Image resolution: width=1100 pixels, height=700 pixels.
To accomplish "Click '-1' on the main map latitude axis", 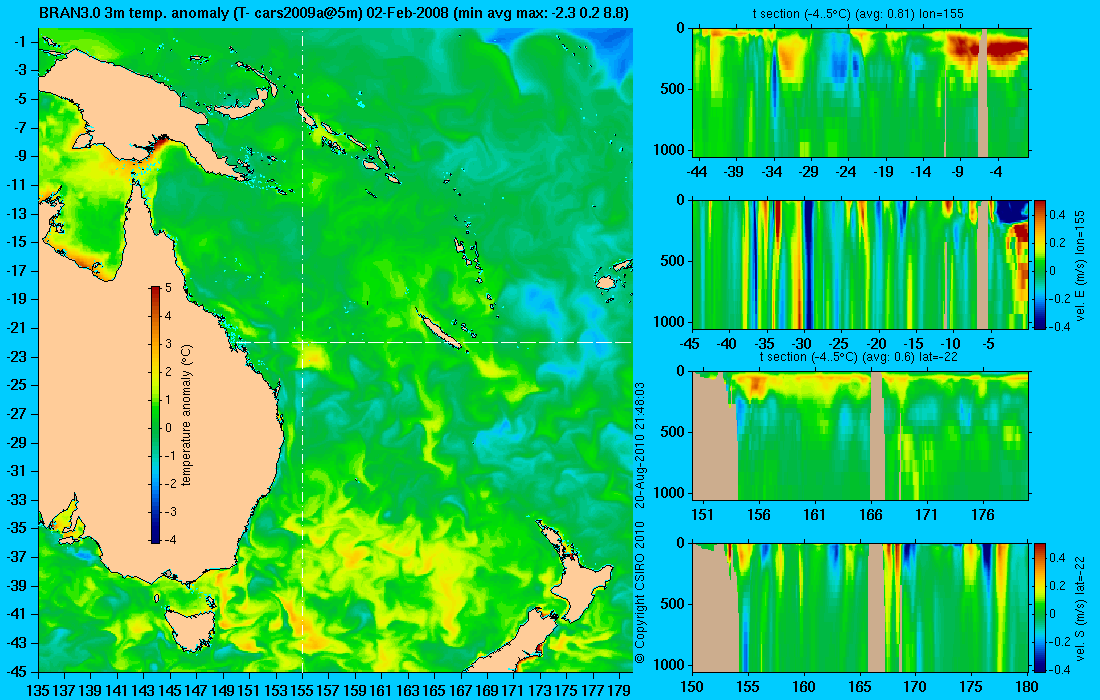I will point(20,41).
